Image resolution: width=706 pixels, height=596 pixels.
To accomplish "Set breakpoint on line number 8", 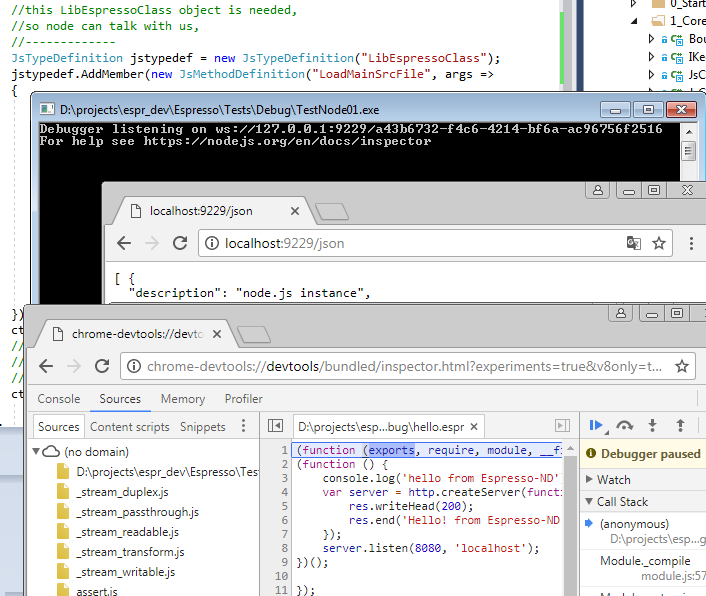I will 285,548.
